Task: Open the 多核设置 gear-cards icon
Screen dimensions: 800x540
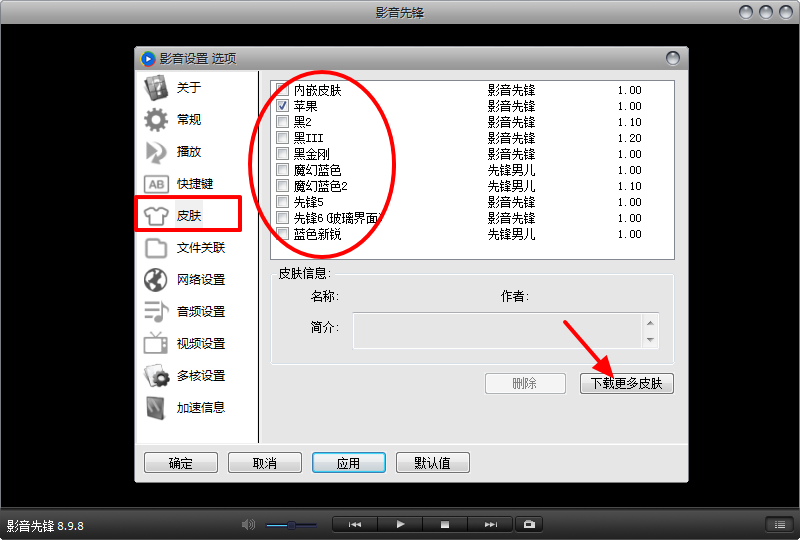Action: pyautogui.click(x=156, y=376)
